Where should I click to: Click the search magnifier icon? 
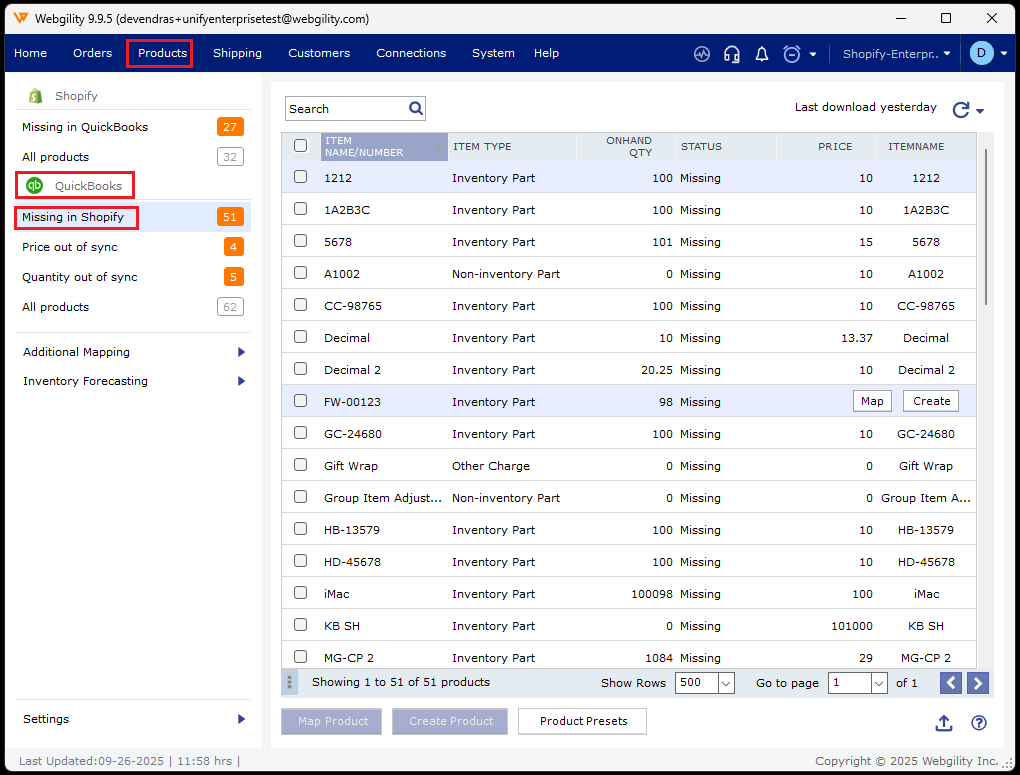coord(416,108)
